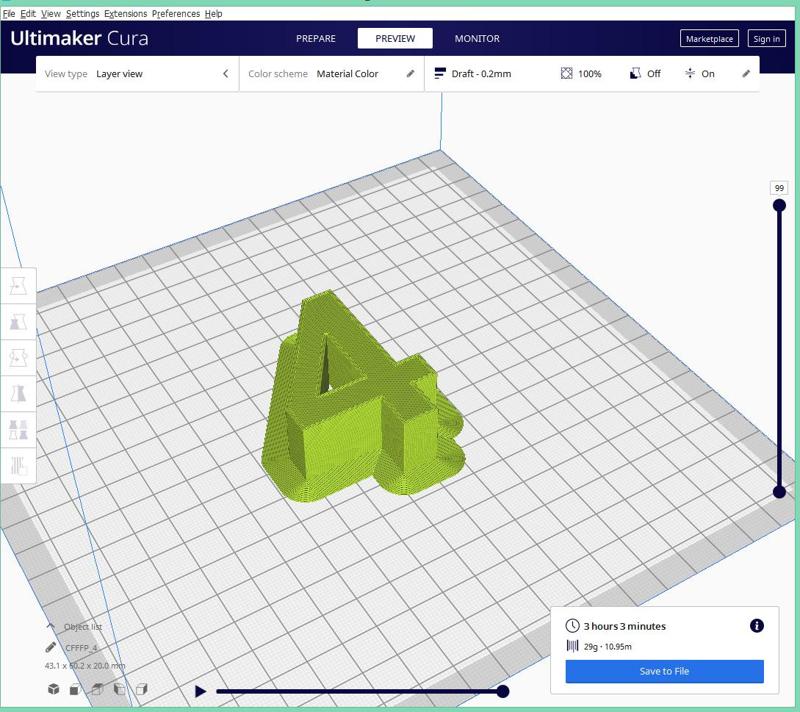Click the model dimensions text 43.1 x 50.2
This screenshot has height=712, width=800.
point(85,666)
